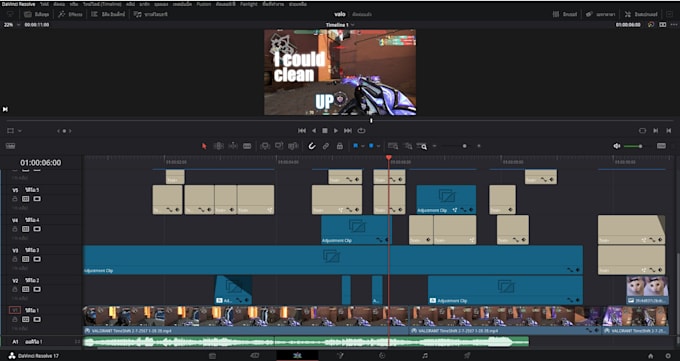Lock track V5 with padlock icon

[x=15, y=199]
